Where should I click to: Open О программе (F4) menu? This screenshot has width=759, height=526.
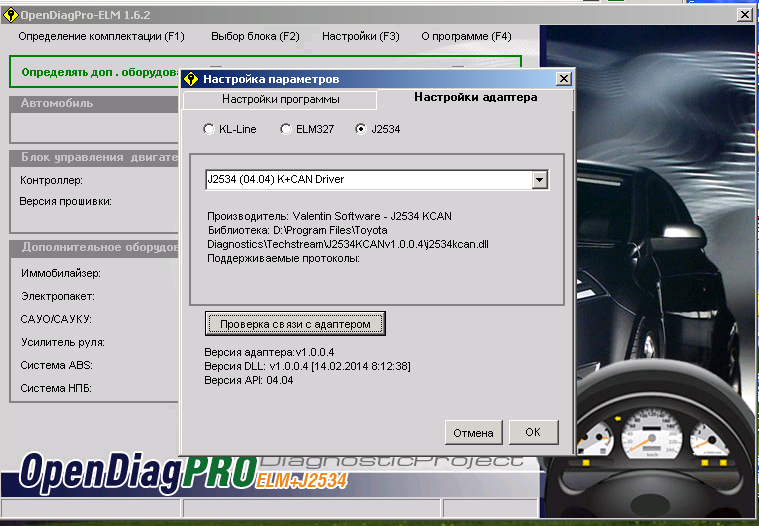point(466,36)
